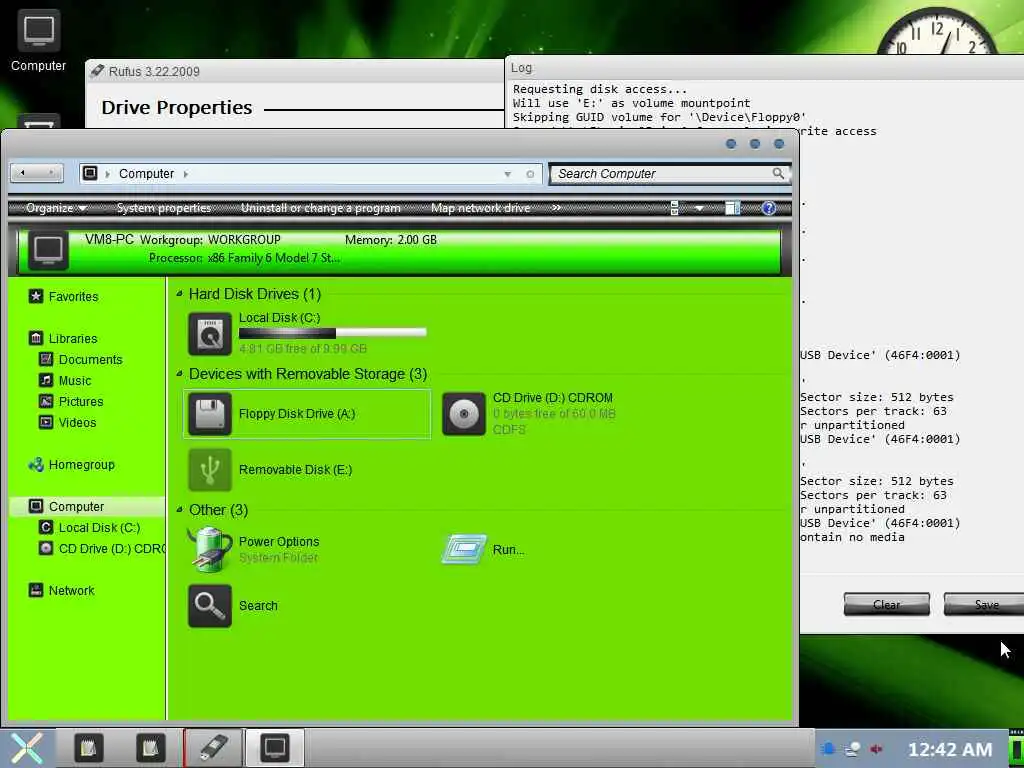Open second notepad taskbar icon

[150, 748]
